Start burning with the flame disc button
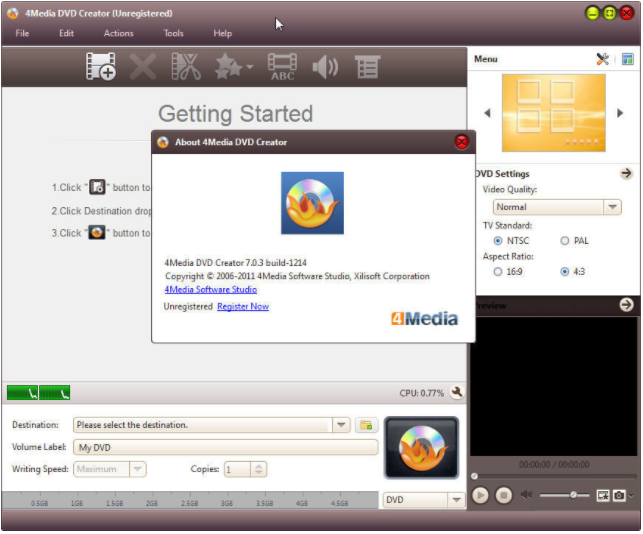Screen dimensions: 643x534 [422, 447]
